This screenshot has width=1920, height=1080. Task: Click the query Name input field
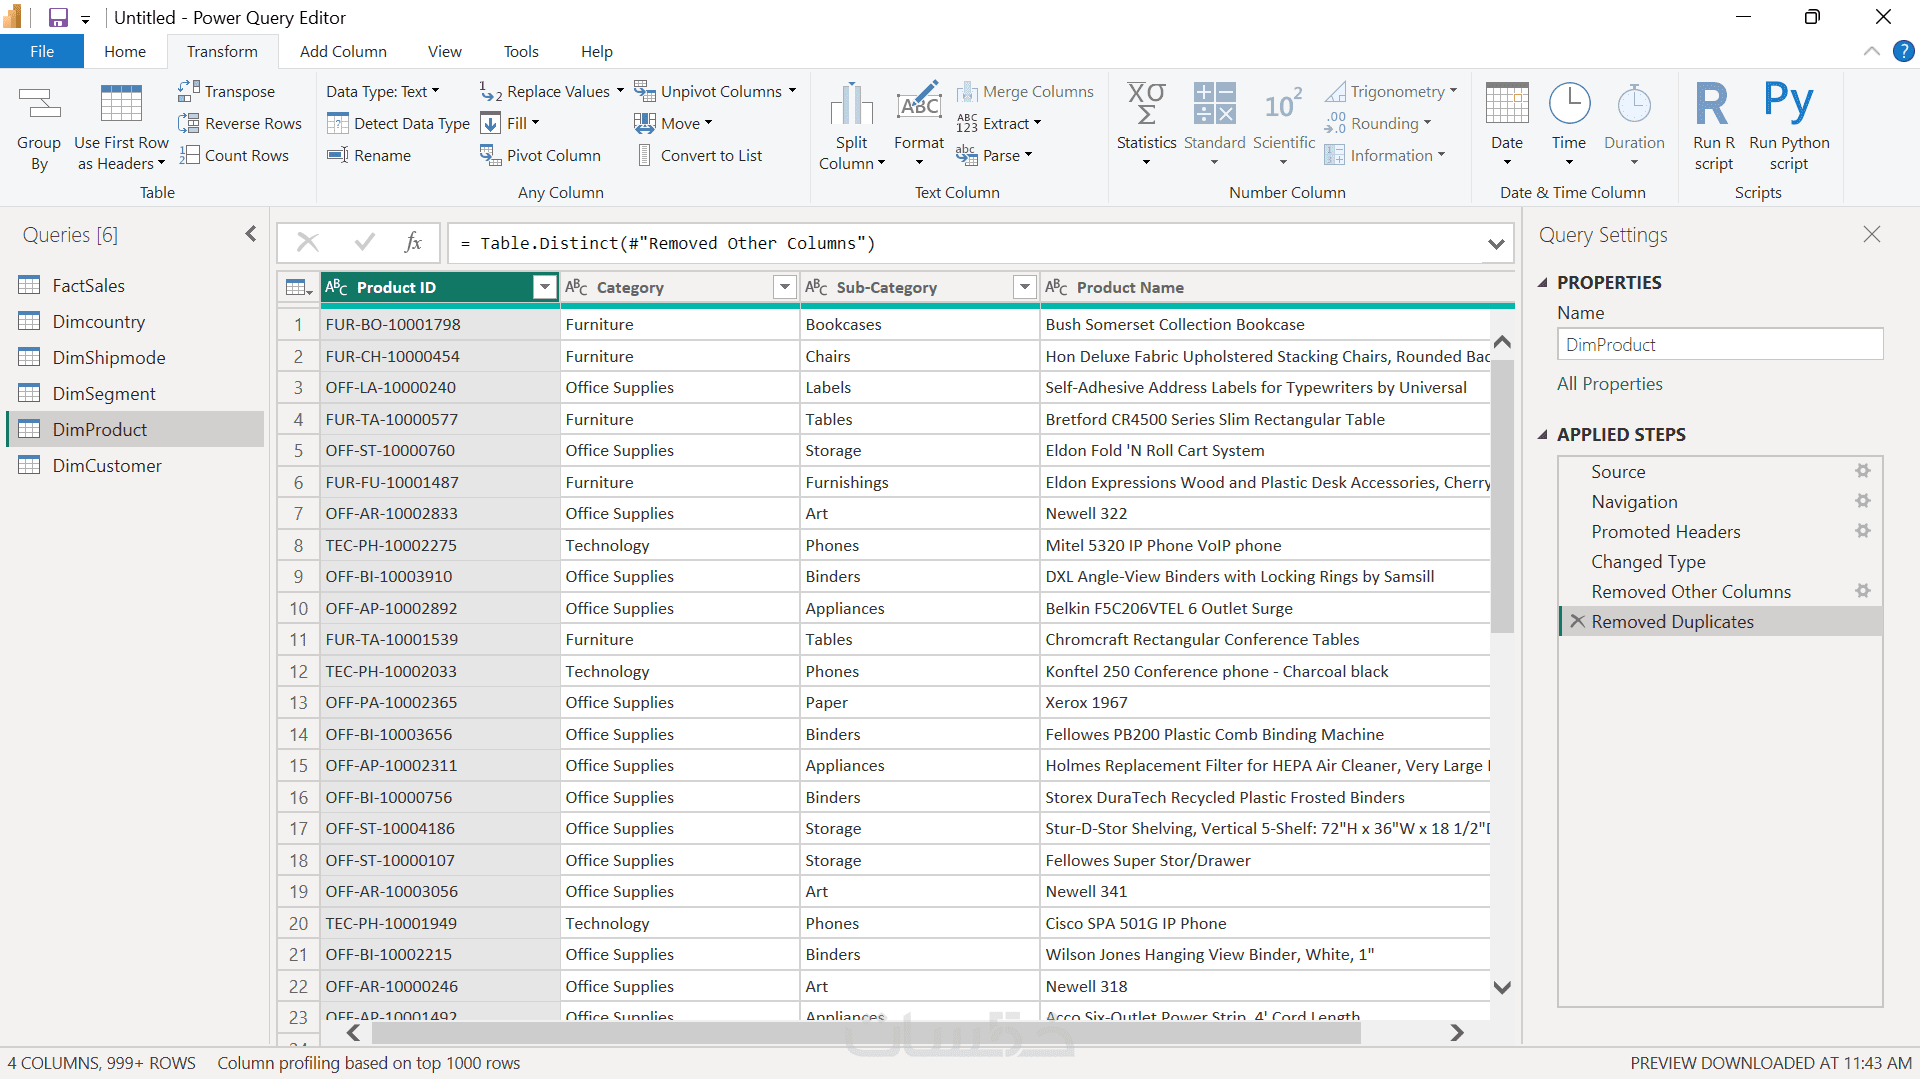coord(1719,345)
